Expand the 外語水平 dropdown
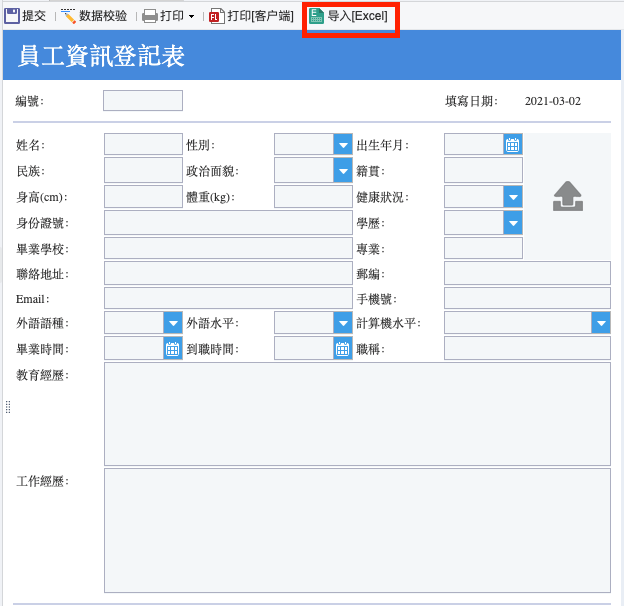Viewport: 624px width, 606px height. tap(343, 323)
